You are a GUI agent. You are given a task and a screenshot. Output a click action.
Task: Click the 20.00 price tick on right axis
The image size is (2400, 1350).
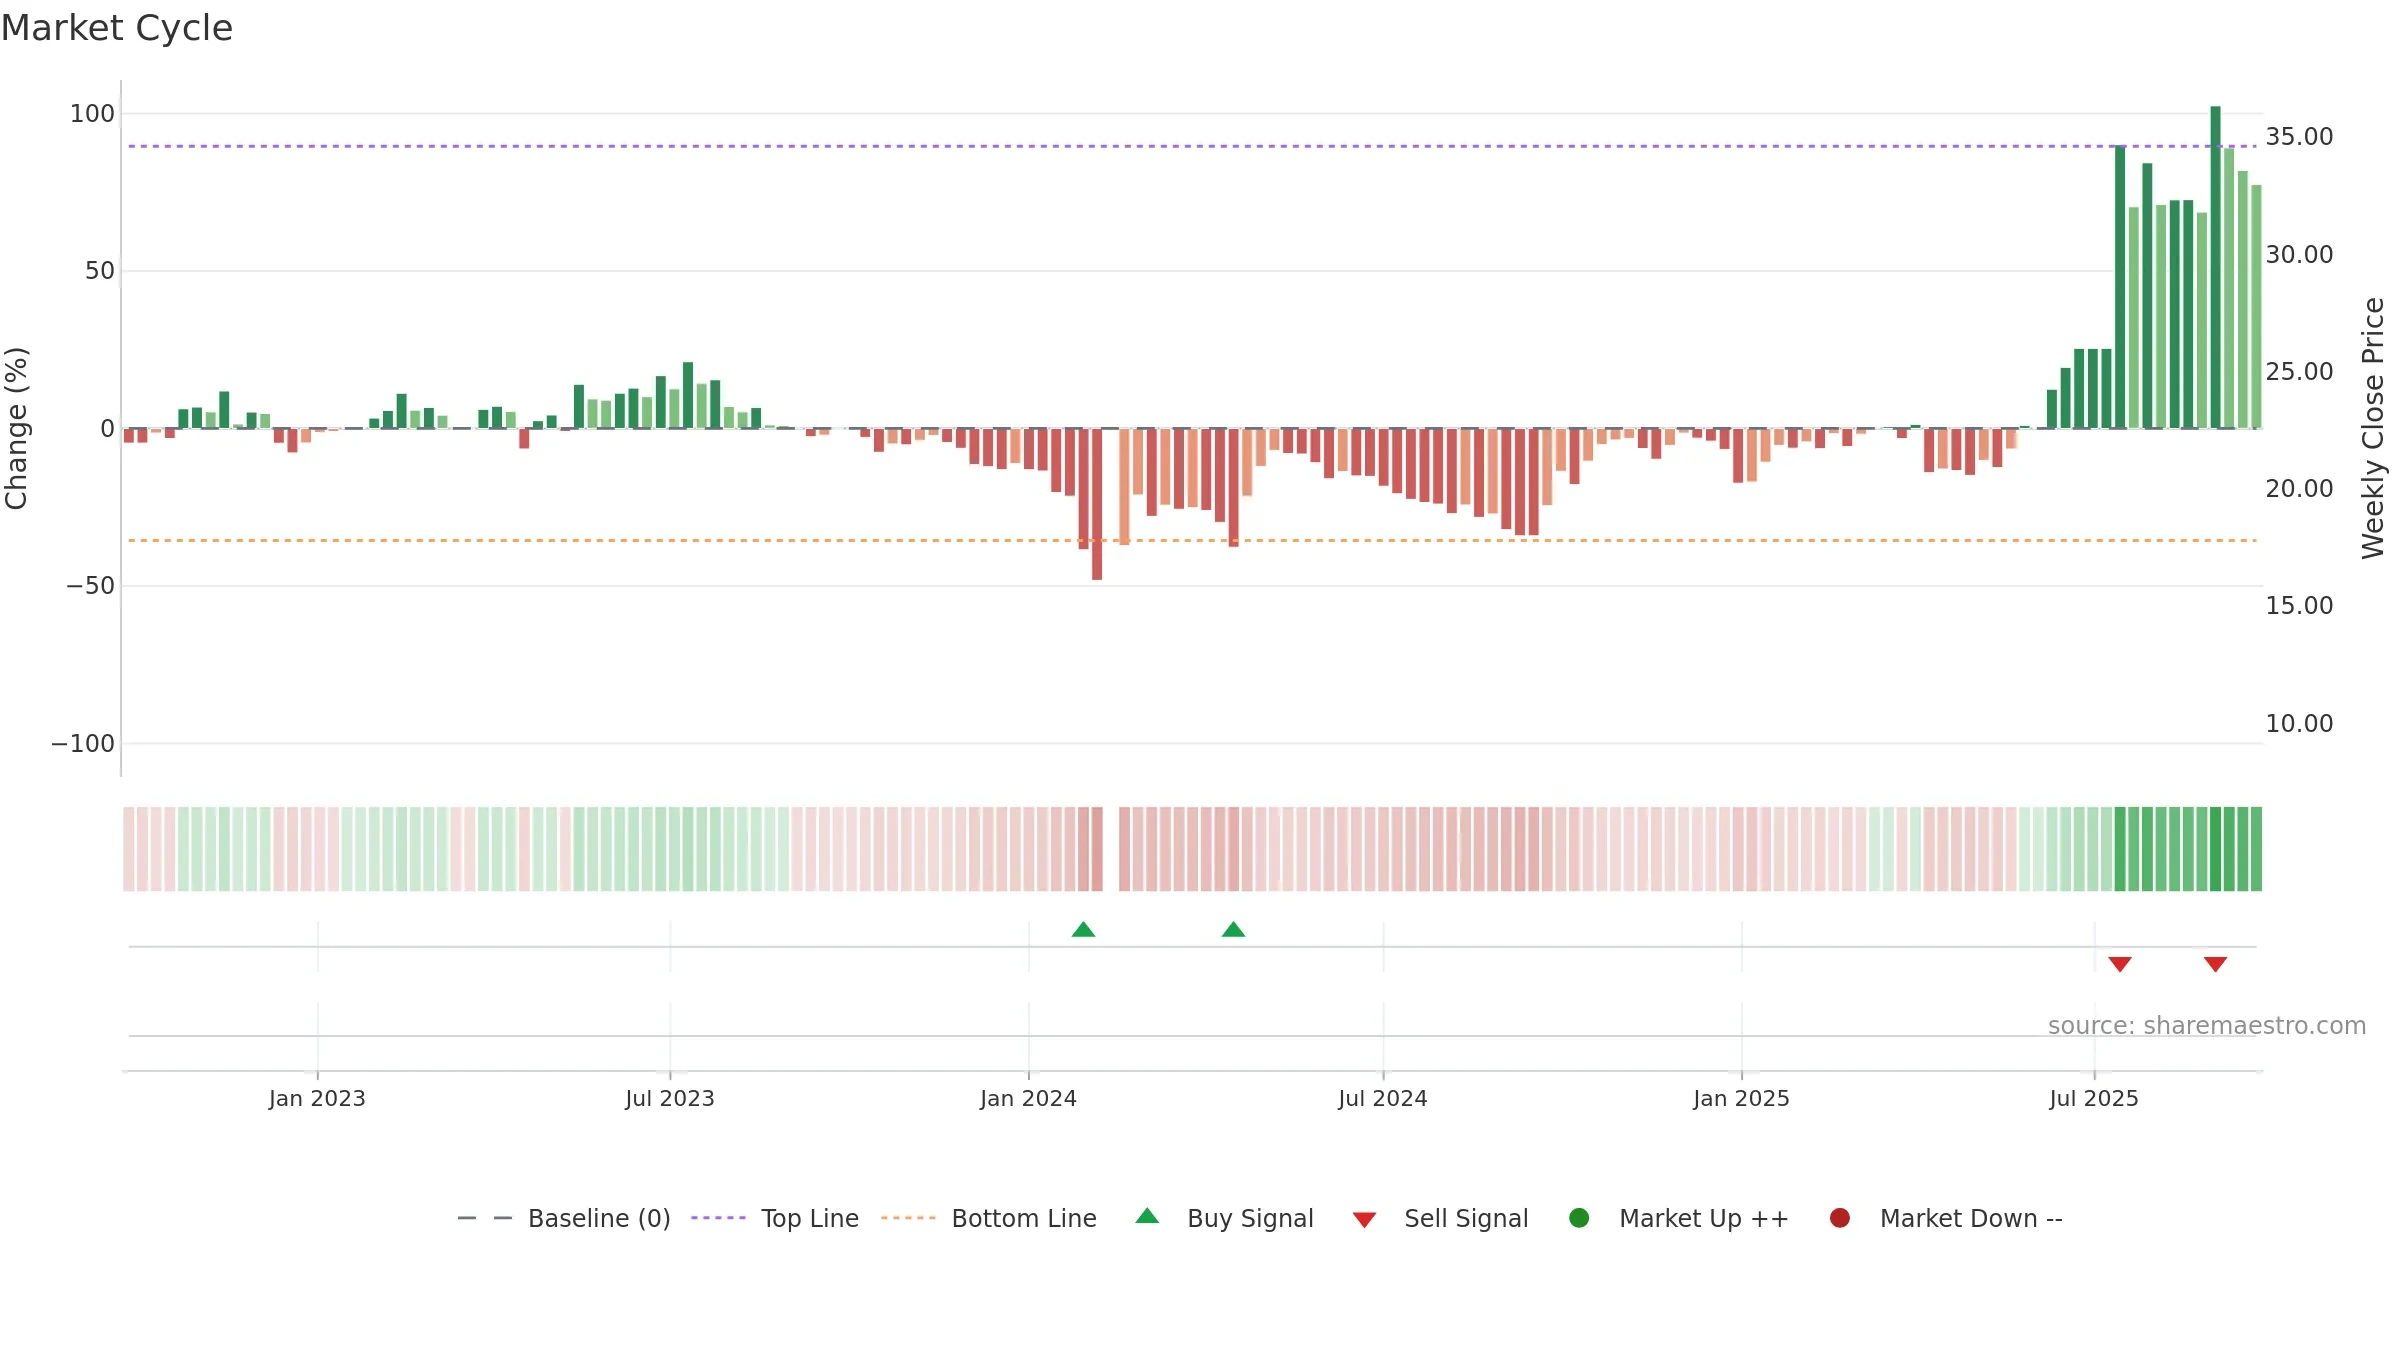tap(2299, 488)
